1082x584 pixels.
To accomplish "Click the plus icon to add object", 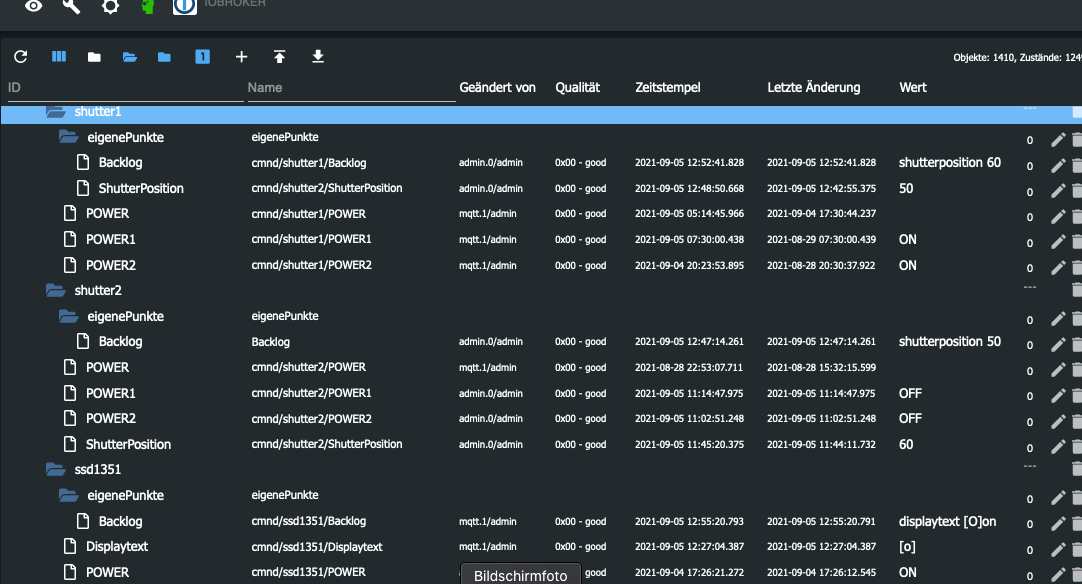I will (241, 57).
